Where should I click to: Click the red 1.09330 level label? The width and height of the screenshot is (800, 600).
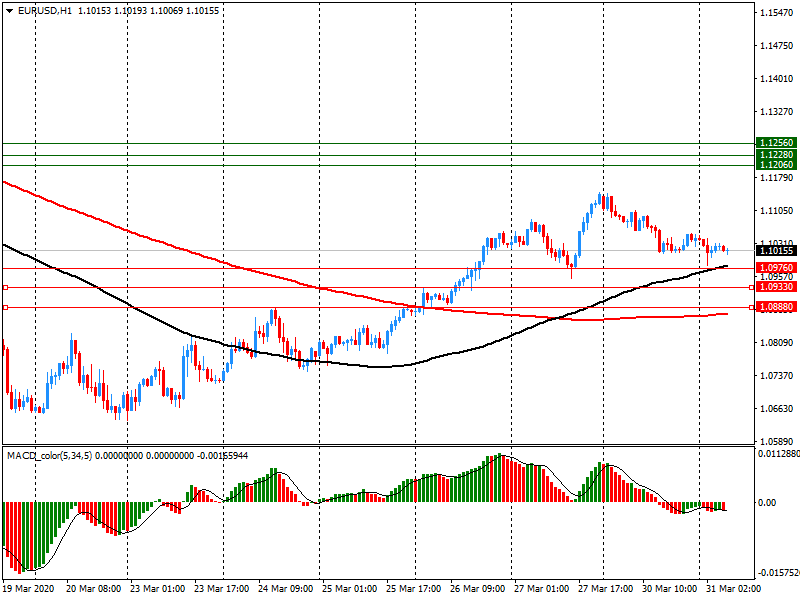776,287
